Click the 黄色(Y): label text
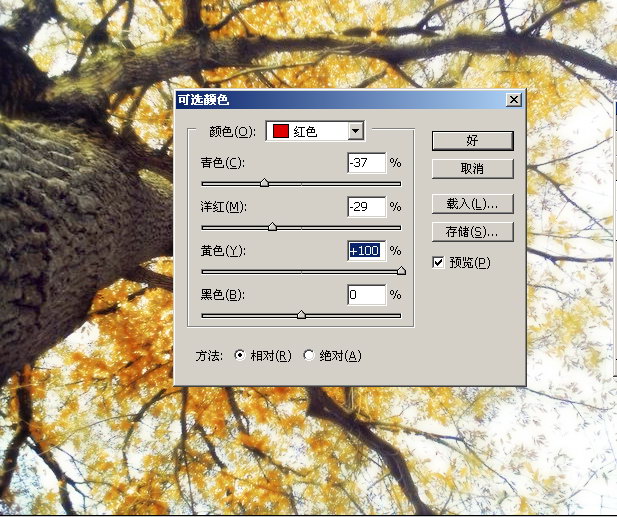 (x=223, y=251)
